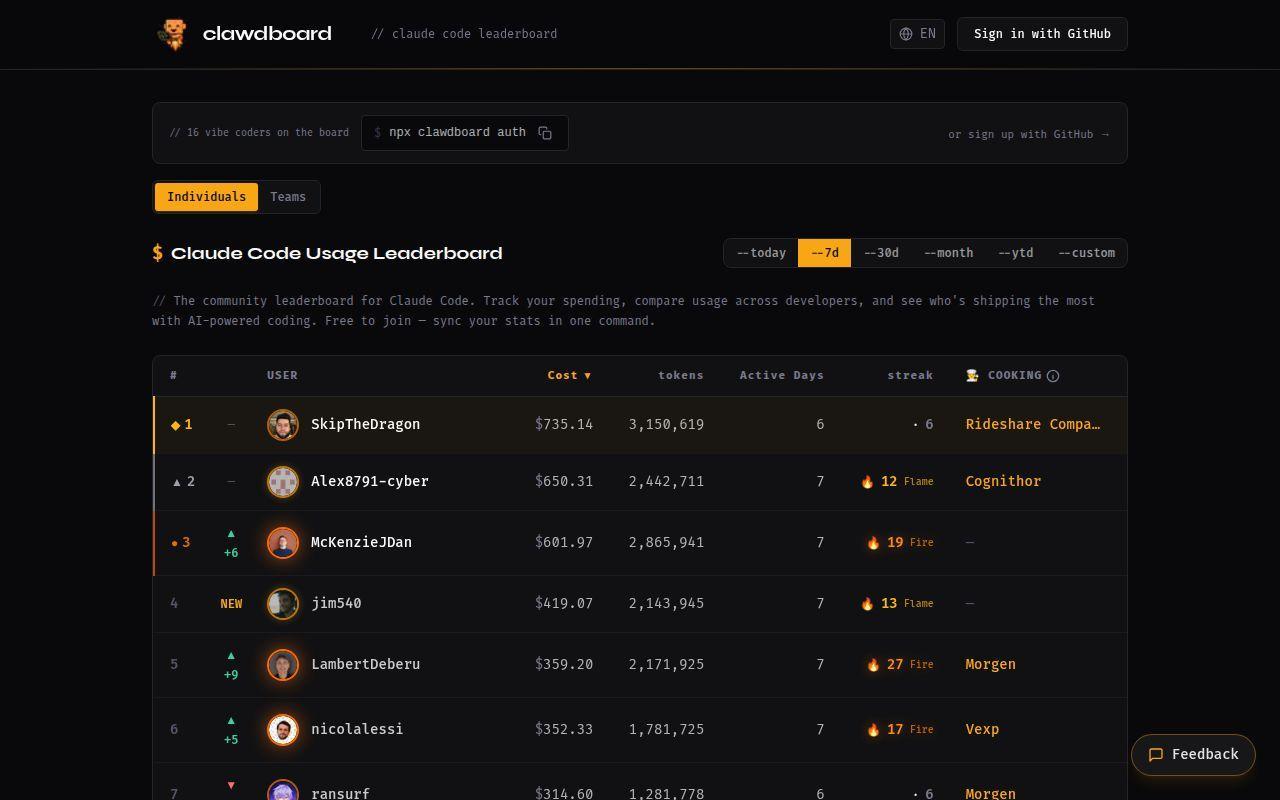This screenshot has width=1280, height=800.
Task: Click the up-arrow +6 rank change for McKenzieJDan
Action: click(x=231, y=543)
